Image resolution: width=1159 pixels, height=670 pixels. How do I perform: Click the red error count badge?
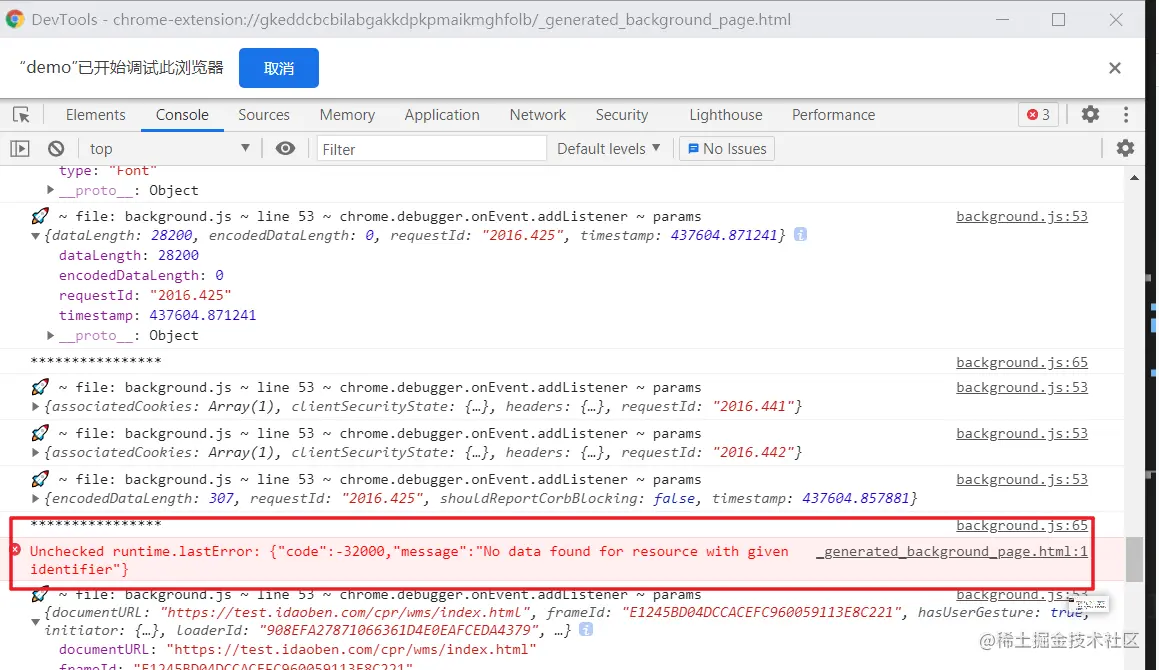1039,115
